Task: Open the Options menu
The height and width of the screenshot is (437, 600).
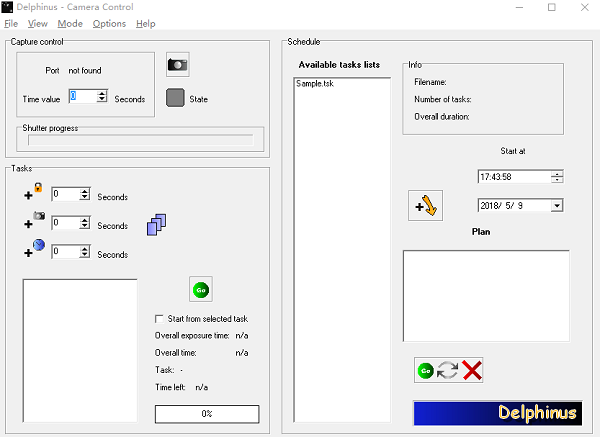Action: tap(109, 23)
